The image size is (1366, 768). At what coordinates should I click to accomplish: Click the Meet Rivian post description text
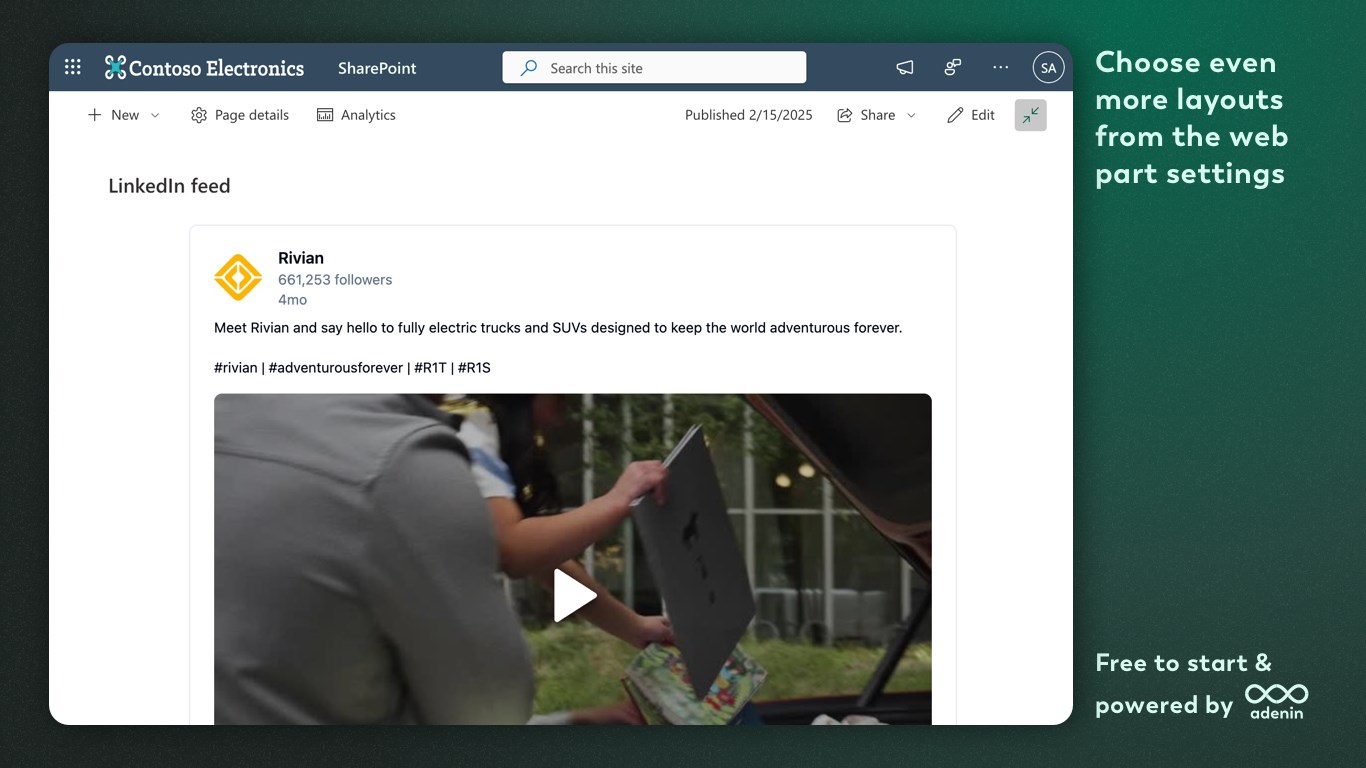558,328
